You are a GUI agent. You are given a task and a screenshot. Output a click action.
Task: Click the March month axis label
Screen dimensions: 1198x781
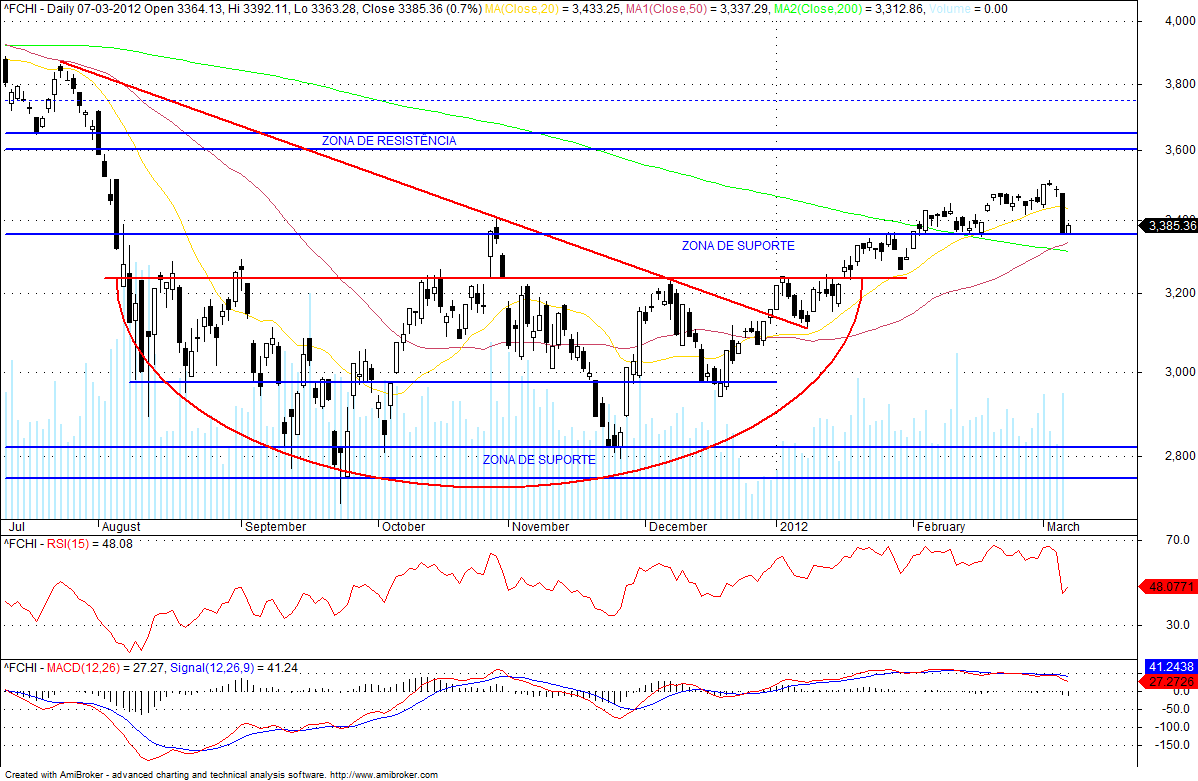[x=1063, y=527]
